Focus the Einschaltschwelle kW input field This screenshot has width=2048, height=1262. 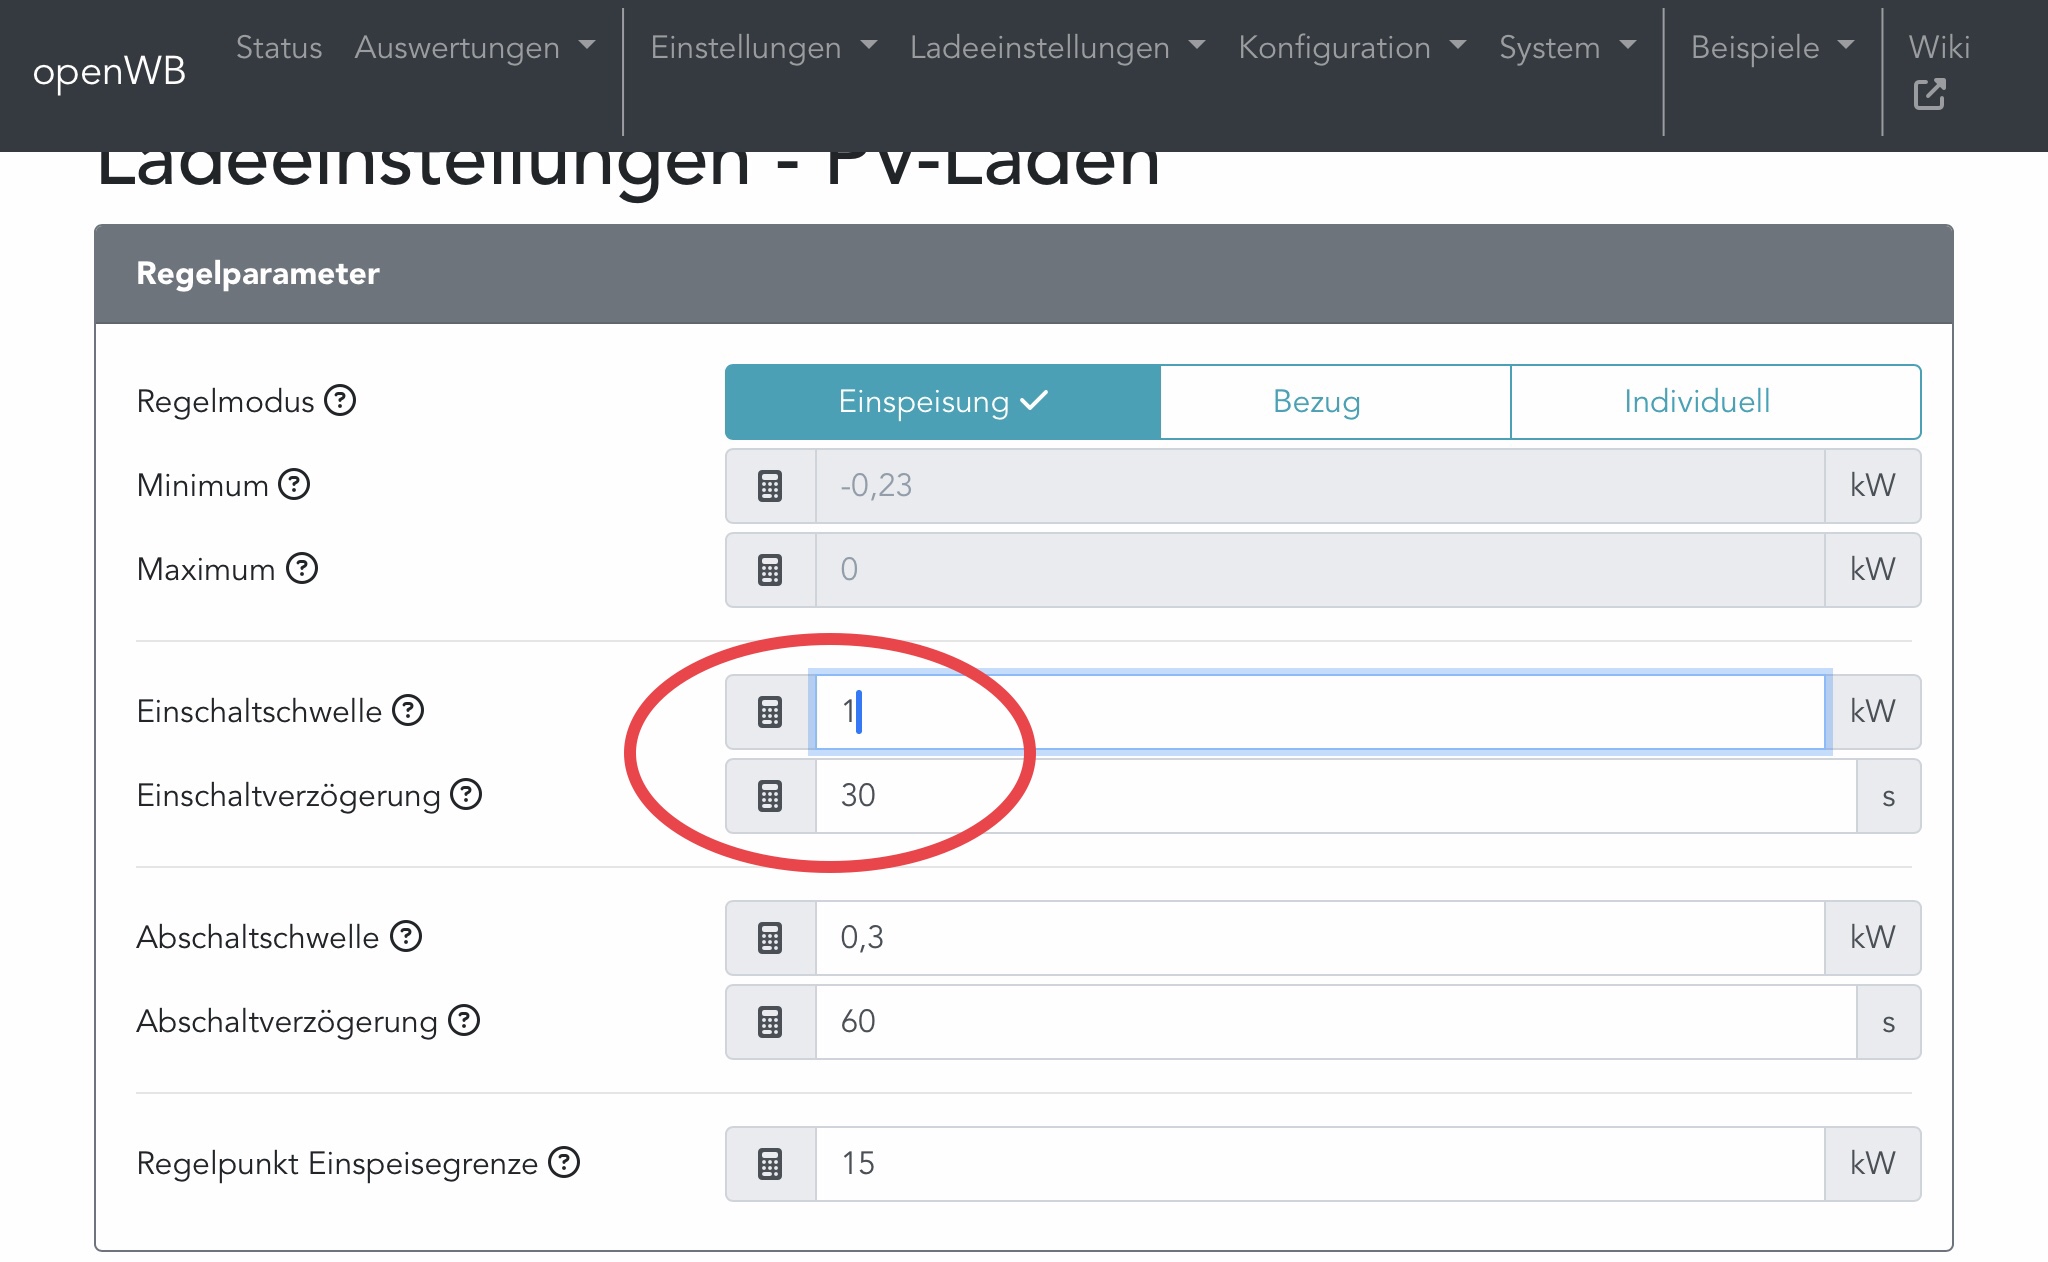tap(1320, 712)
